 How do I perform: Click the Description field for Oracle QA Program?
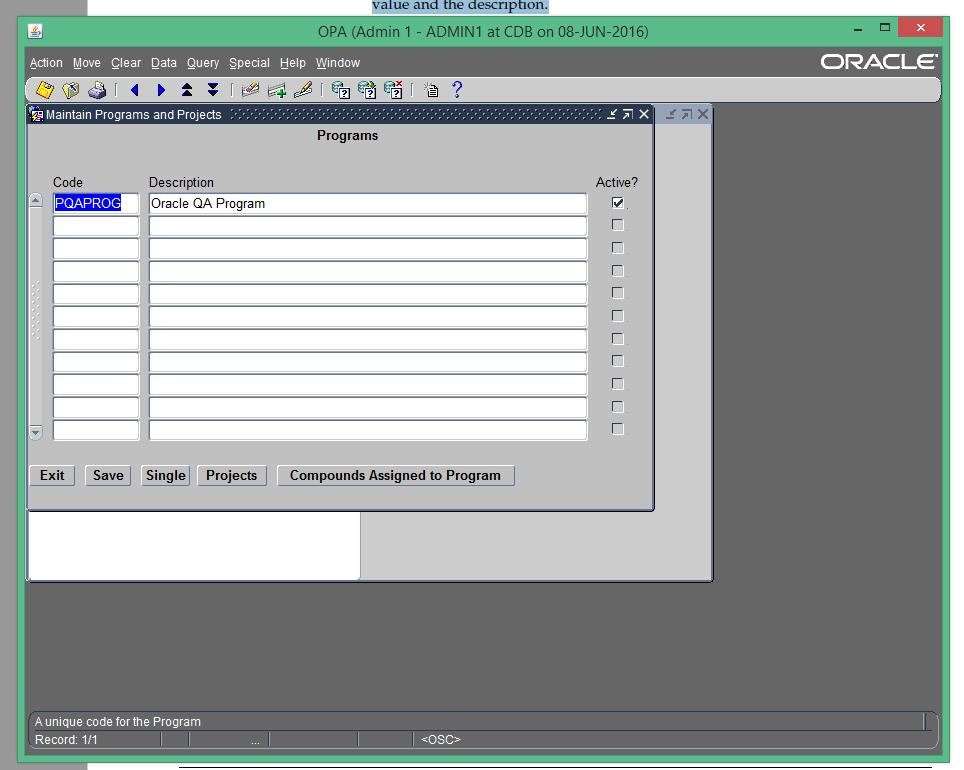[367, 202]
